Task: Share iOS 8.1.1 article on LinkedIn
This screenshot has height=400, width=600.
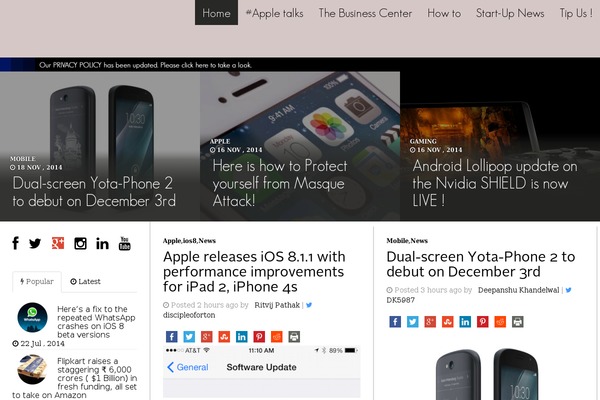Action: (x=241, y=337)
